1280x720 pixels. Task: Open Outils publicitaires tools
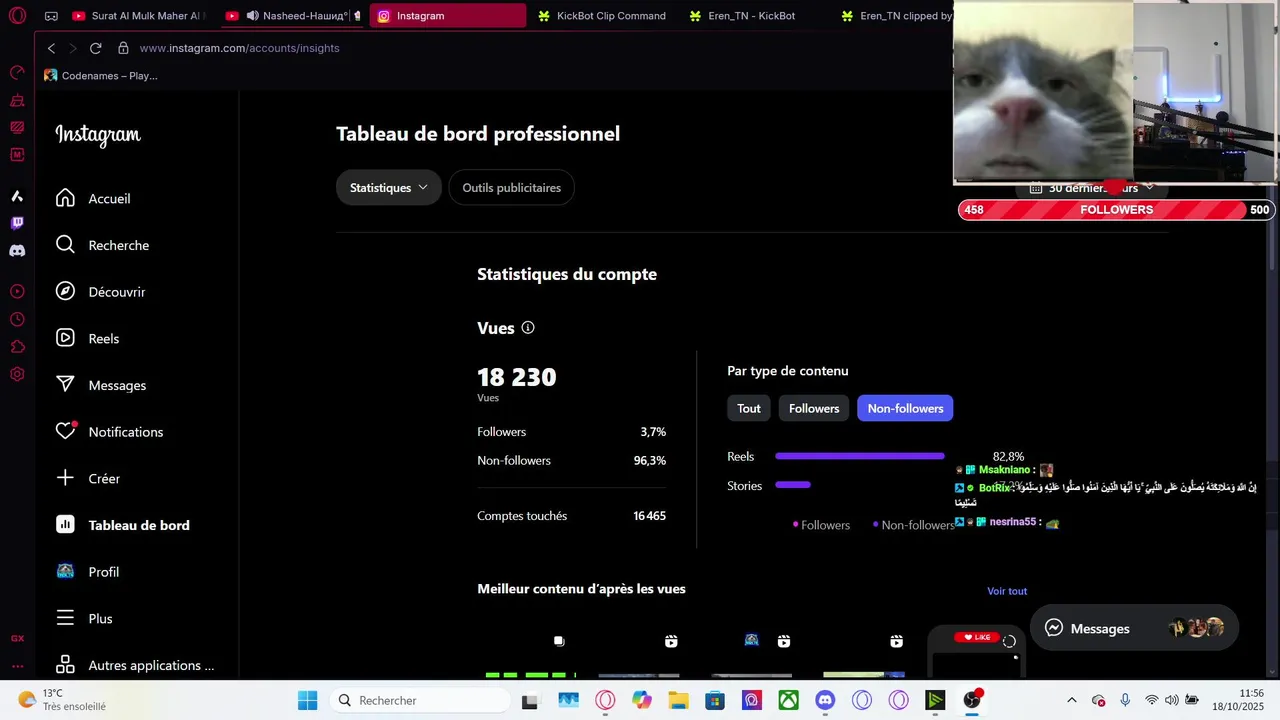(x=511, y=187)
